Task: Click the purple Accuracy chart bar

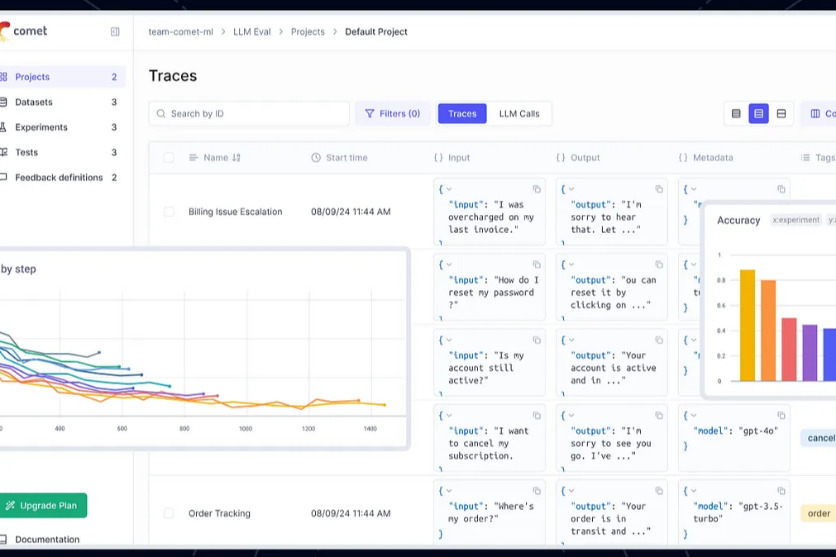Action: pos(809,353)
